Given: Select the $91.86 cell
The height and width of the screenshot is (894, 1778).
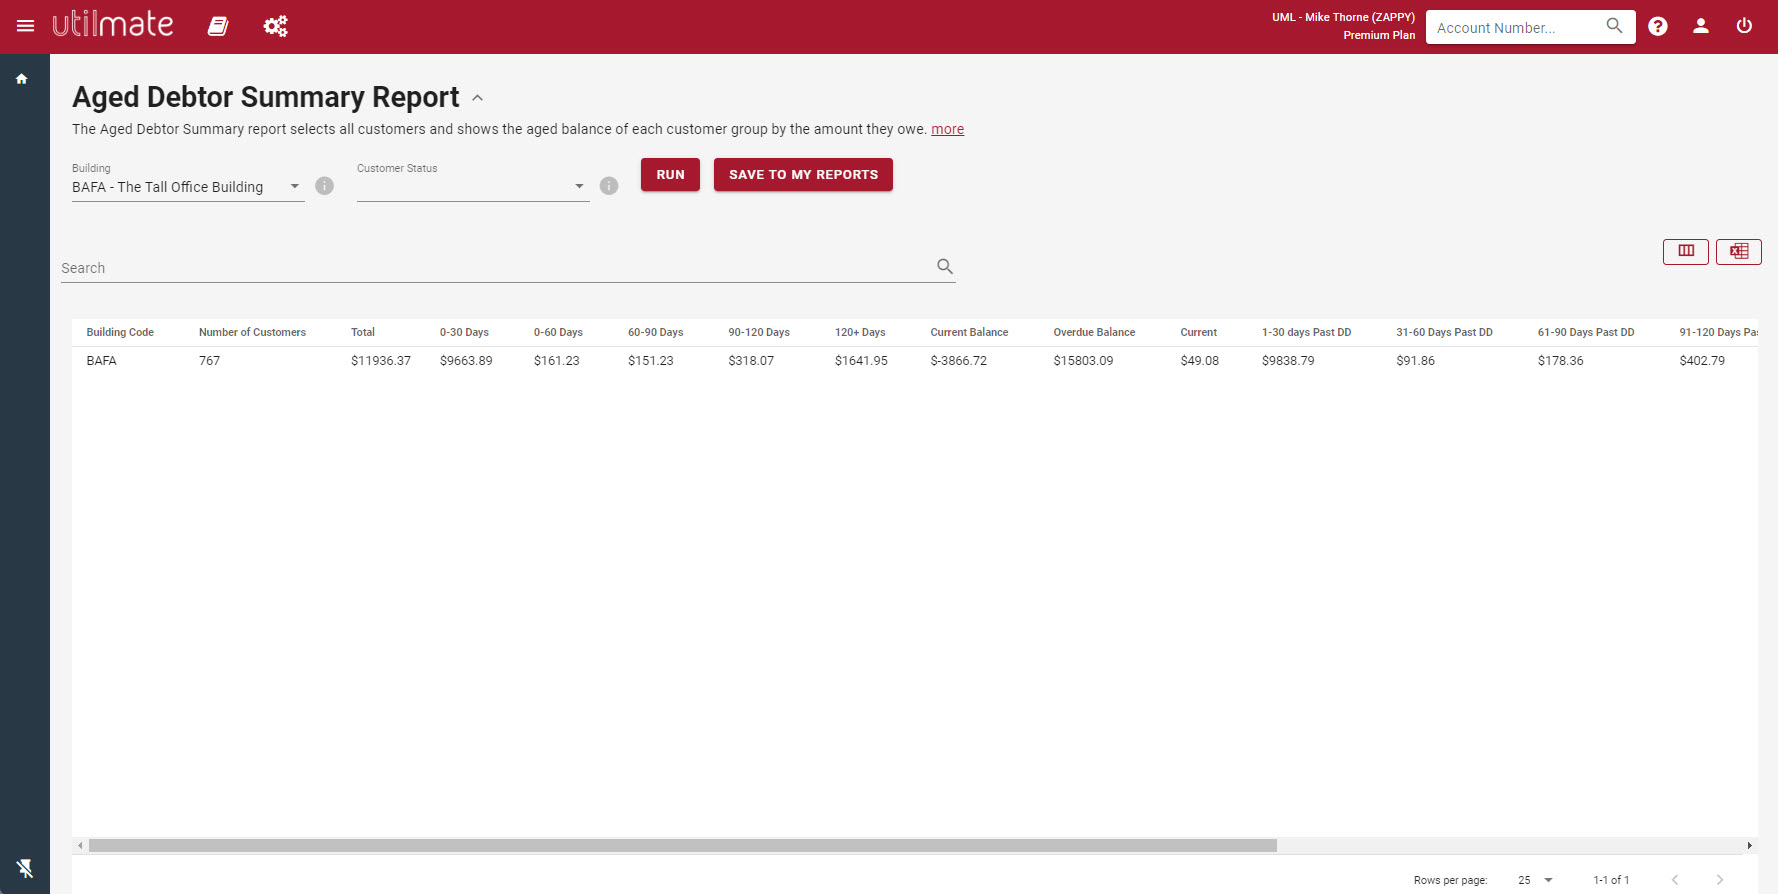Looking at the screenshot, I should (x=1416, y=361).
